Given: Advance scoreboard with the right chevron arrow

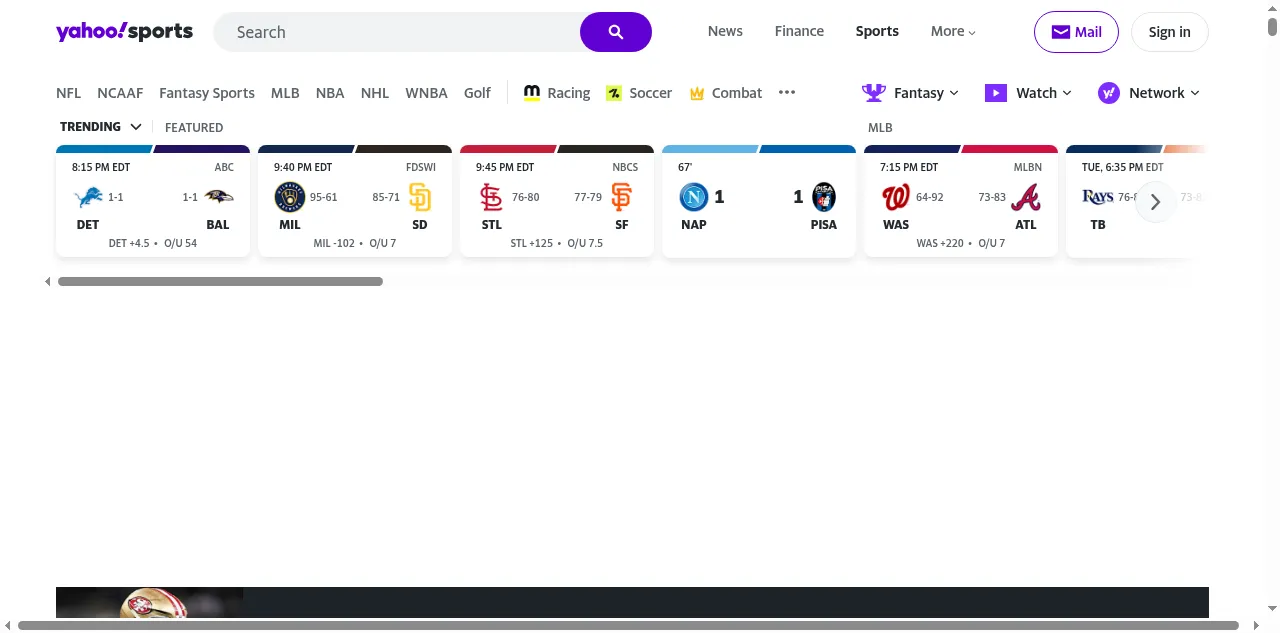Looking at the screenshot, I should (1155, 202).
